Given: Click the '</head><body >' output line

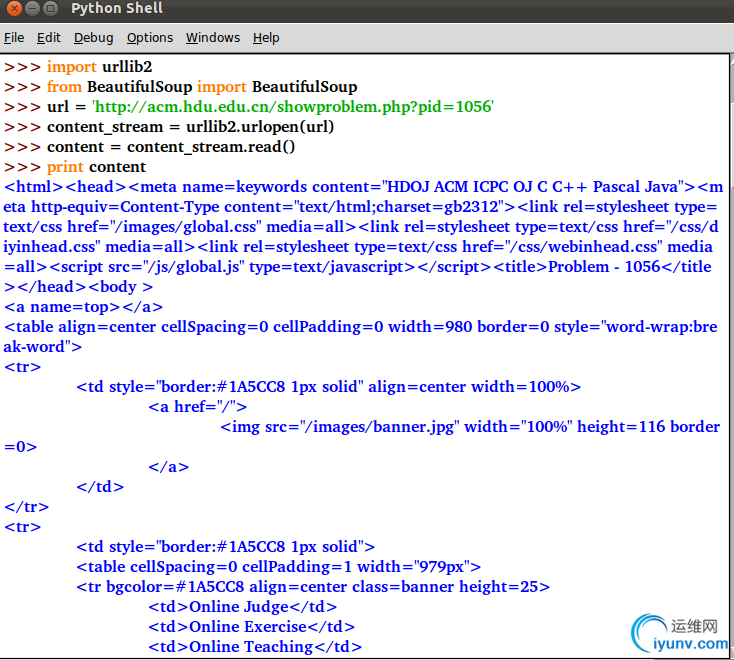Looking at the screenshot, I should click(78, 287).
